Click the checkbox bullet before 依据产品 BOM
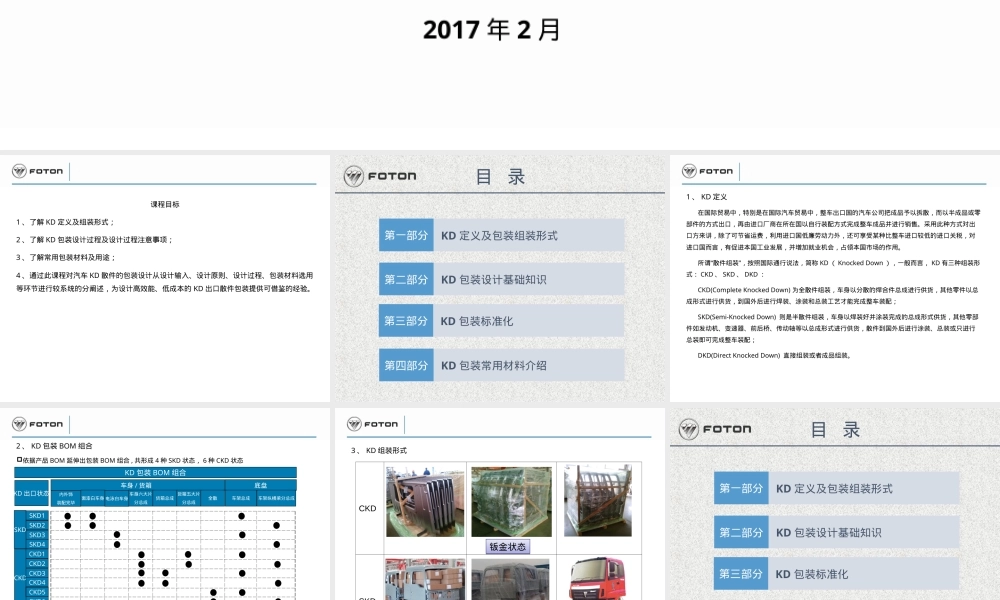Image resolution: width=1000 pixels, height=600 pixels. pos(19,460)
